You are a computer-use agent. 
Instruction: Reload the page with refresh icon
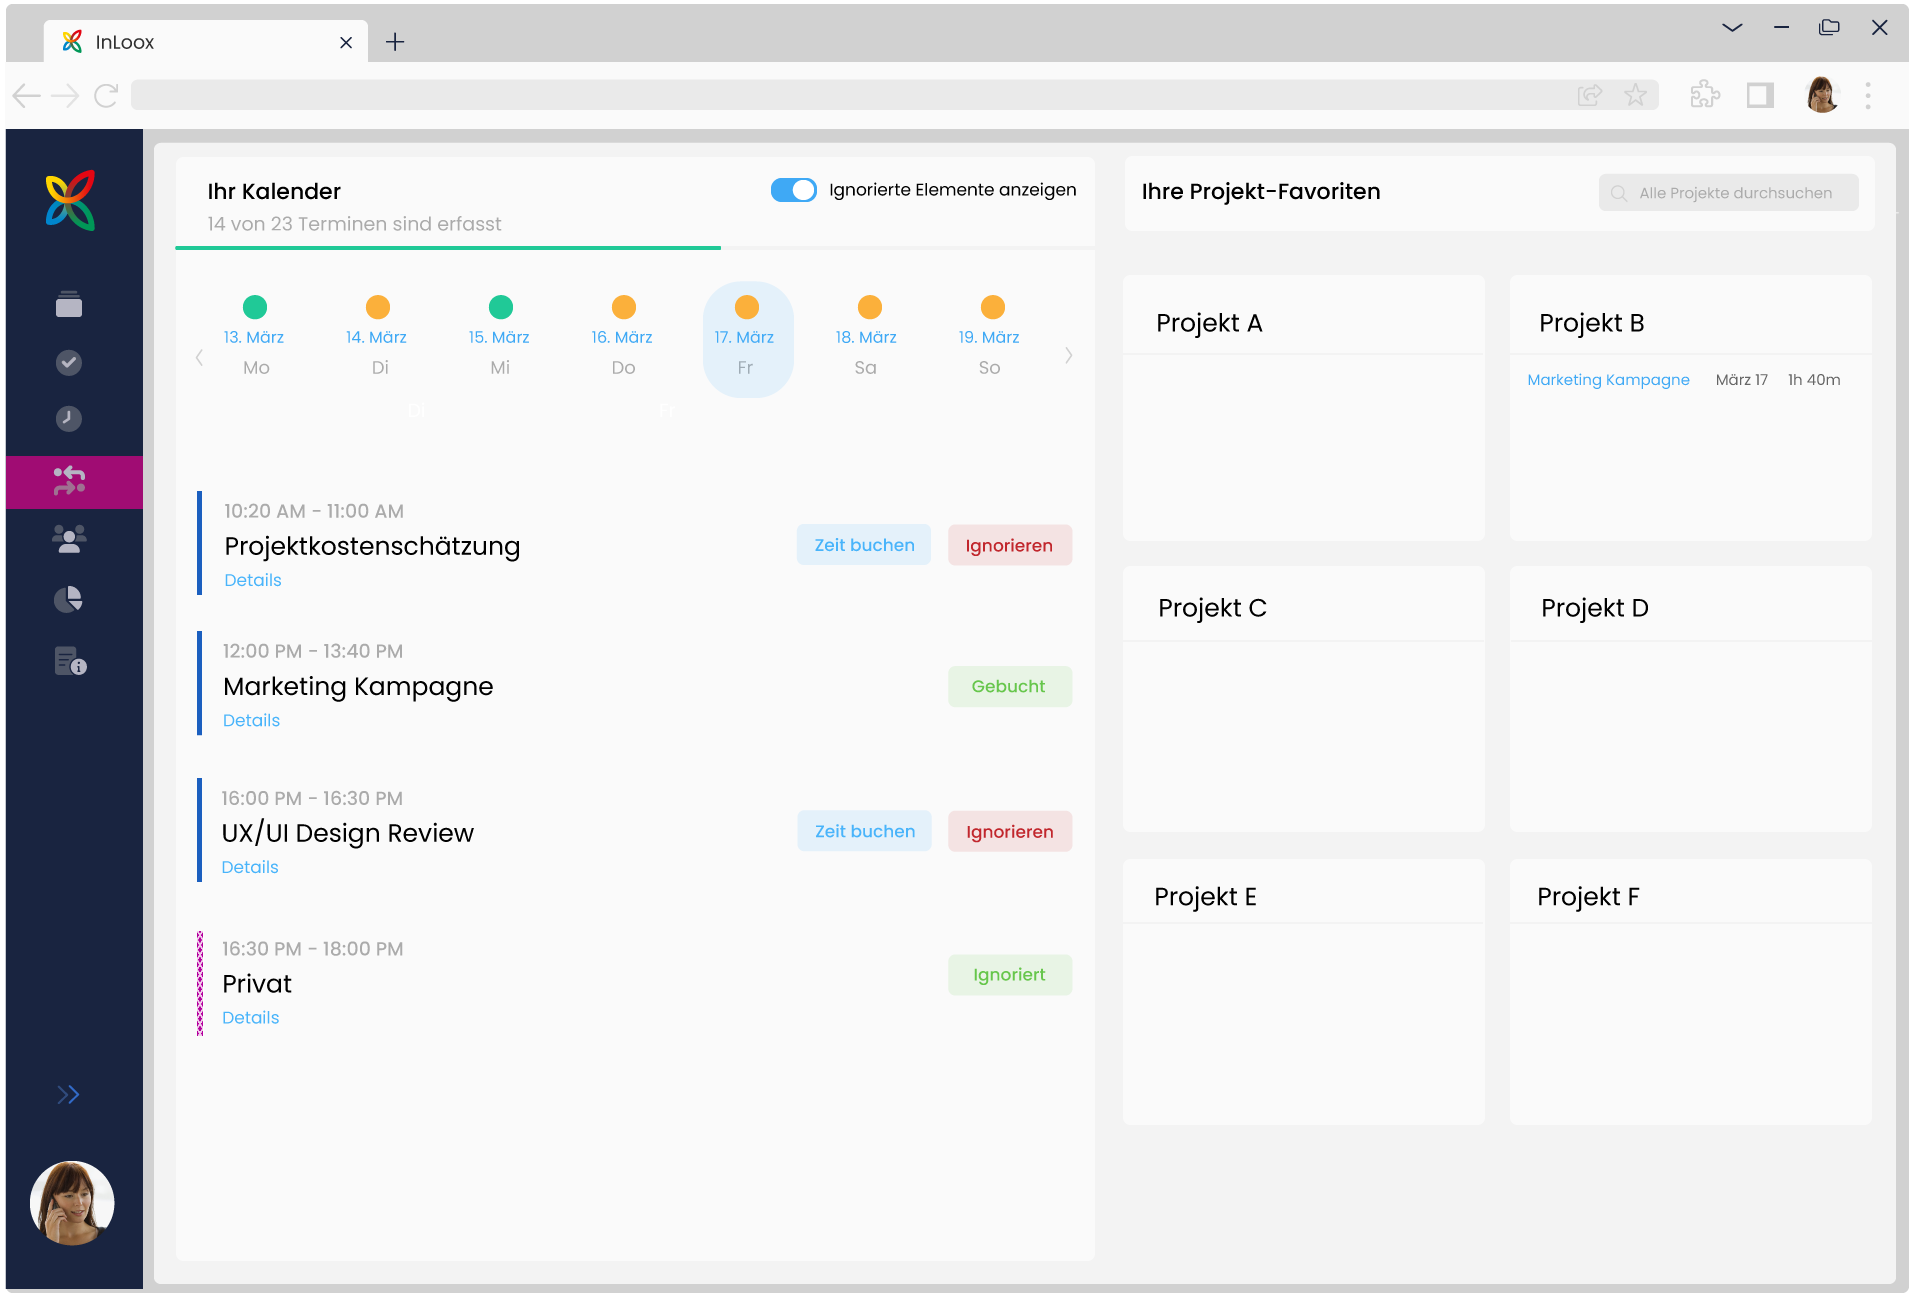106,96
